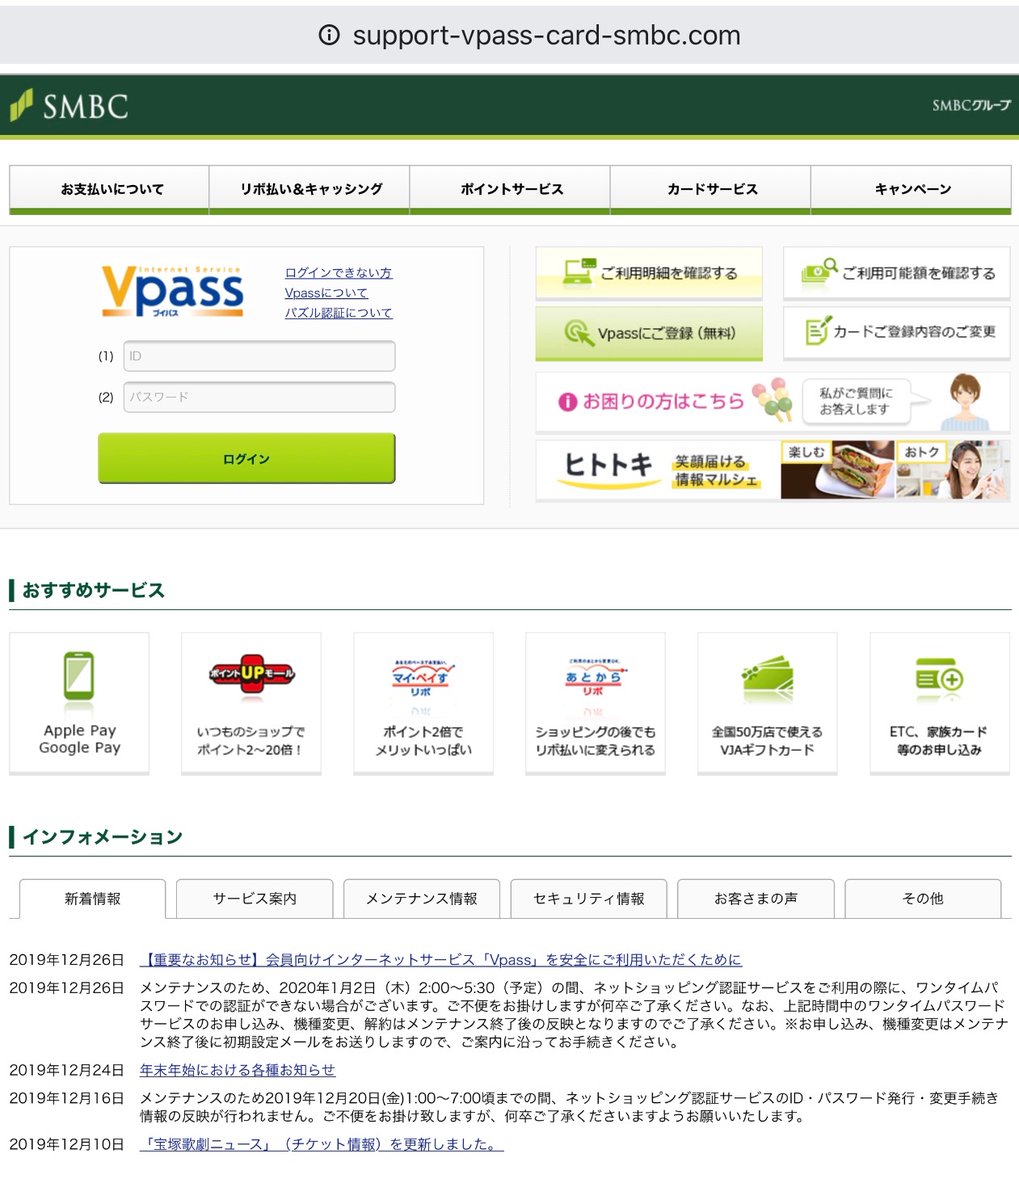
Task: Open the あとからリボ icon
Action: coord(594,678)
